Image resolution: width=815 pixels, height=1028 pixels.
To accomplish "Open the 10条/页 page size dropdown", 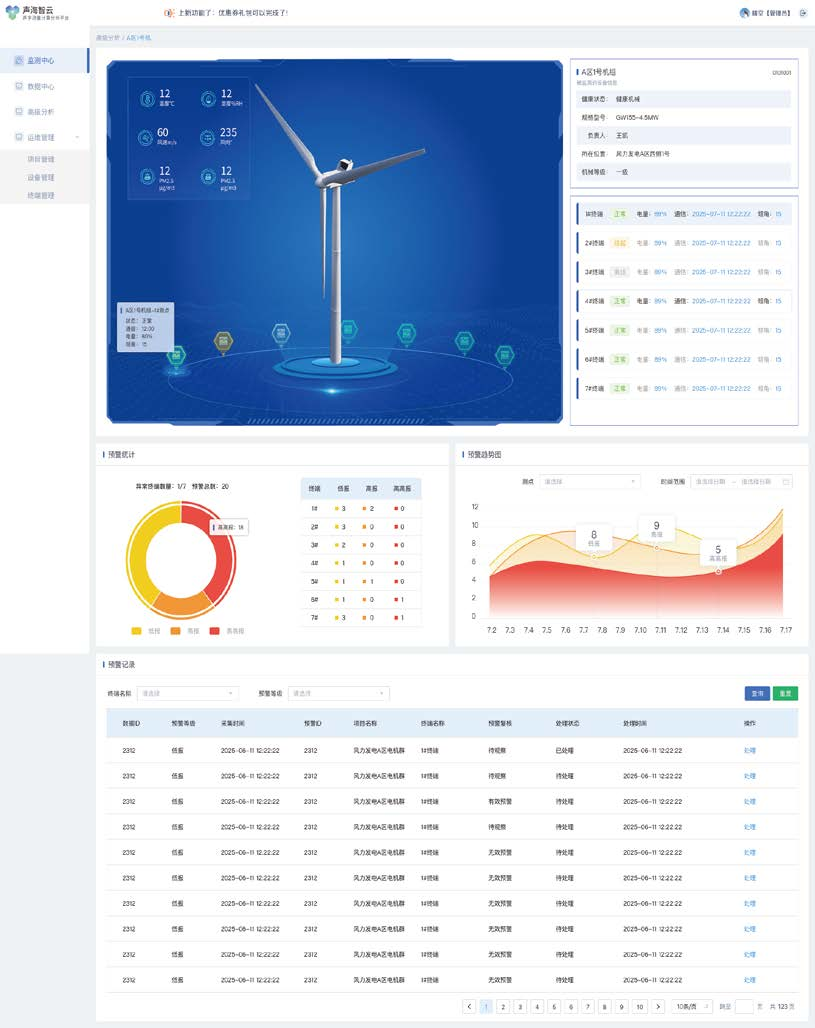I will point(691,1006).
